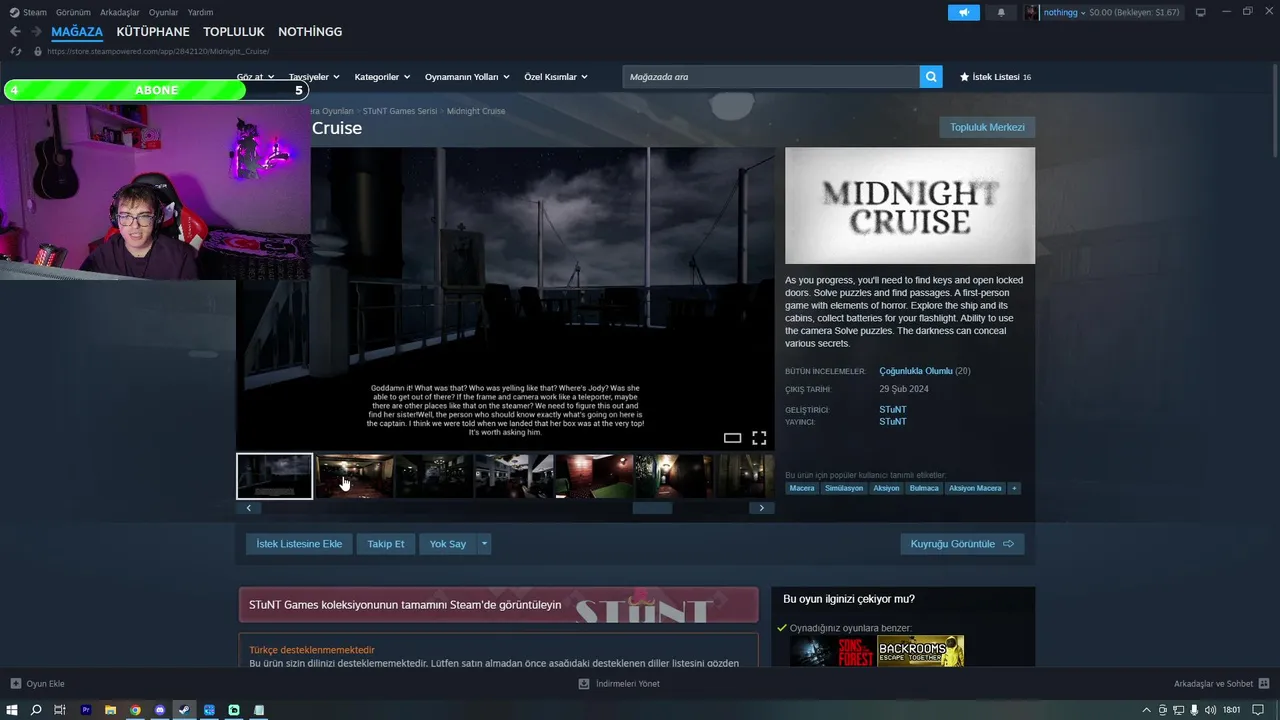Click the Simülasyon tag
This screenshot has width=1280, height=720.
point(844,488)
